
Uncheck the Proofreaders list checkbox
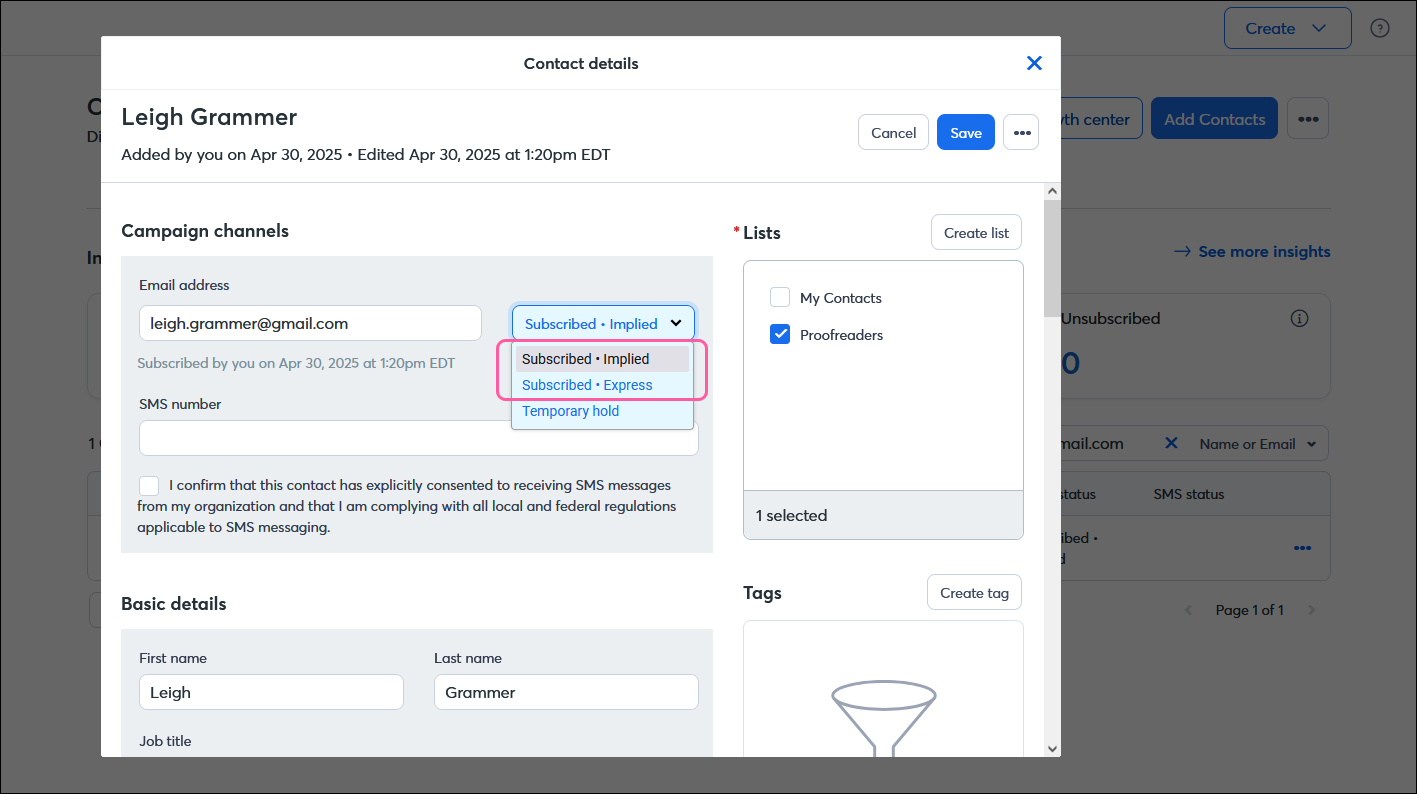click(780, 334)
